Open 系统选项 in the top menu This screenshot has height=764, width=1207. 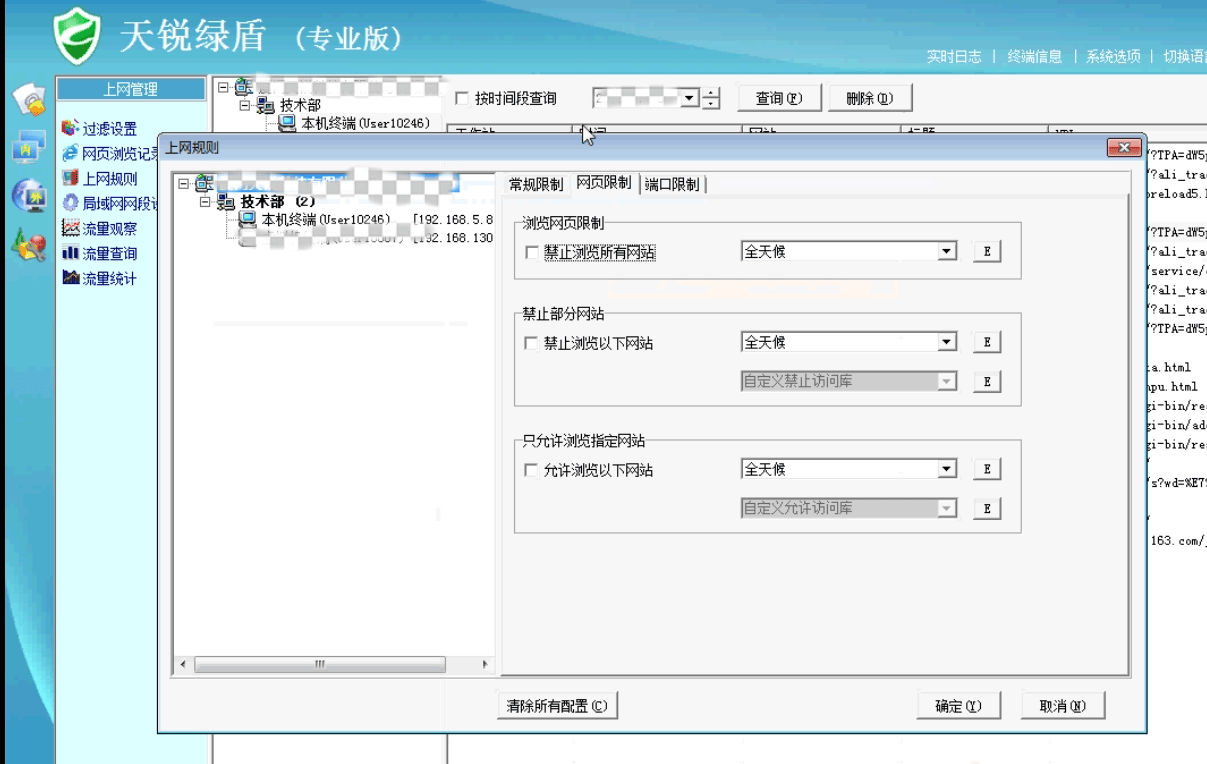1114,56
